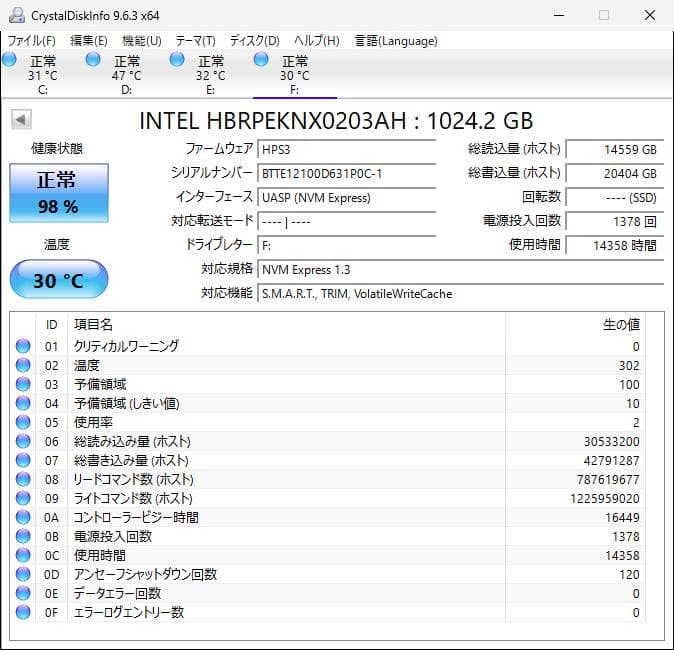
Task: Click status orb of attribute 0A コントローラービジー時間
Action: [x=23, y=517]
